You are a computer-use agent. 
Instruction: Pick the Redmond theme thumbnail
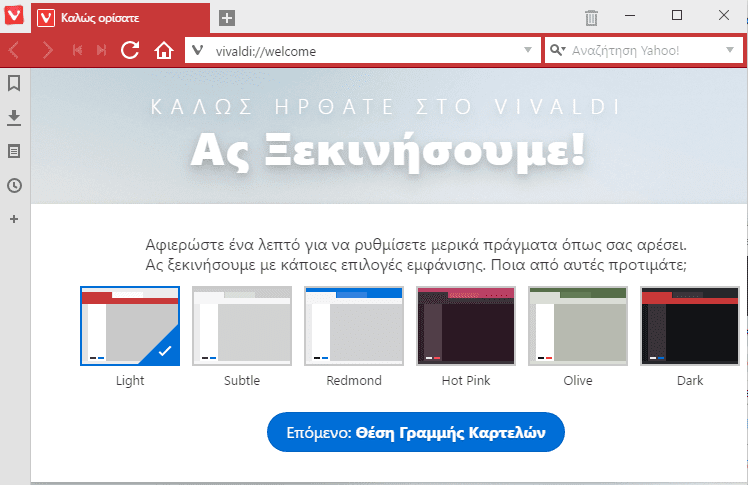pos(354,326)
